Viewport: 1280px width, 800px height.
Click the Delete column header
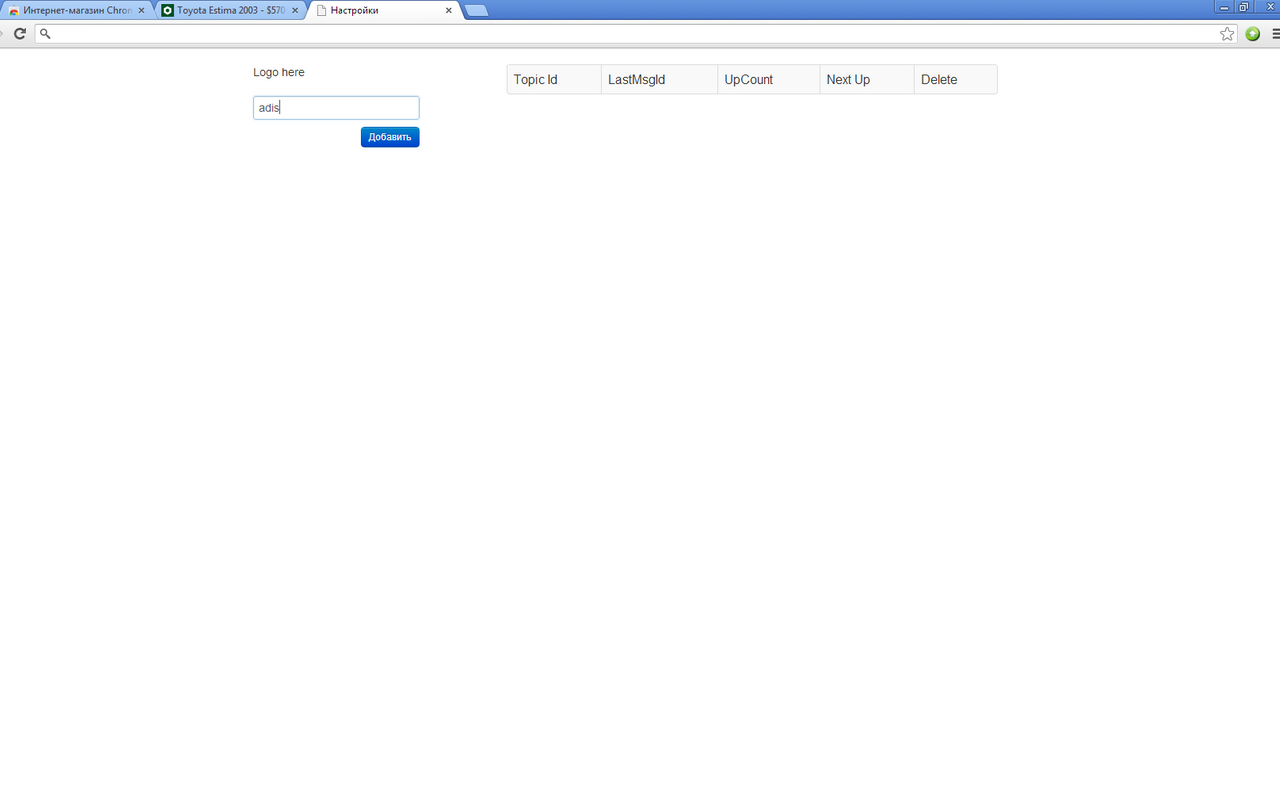tap(939, 79)
